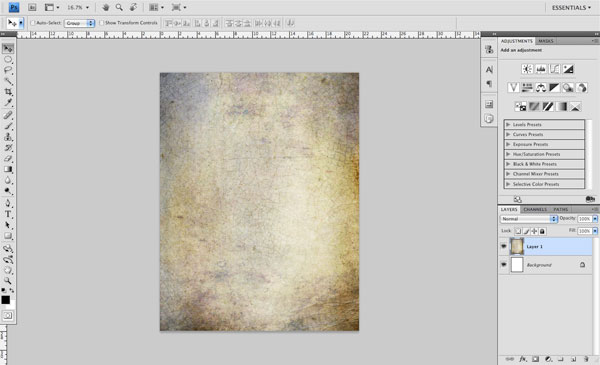Open the Normal blend mode dropdown
The image size is (600, 365).
[529, 219]
